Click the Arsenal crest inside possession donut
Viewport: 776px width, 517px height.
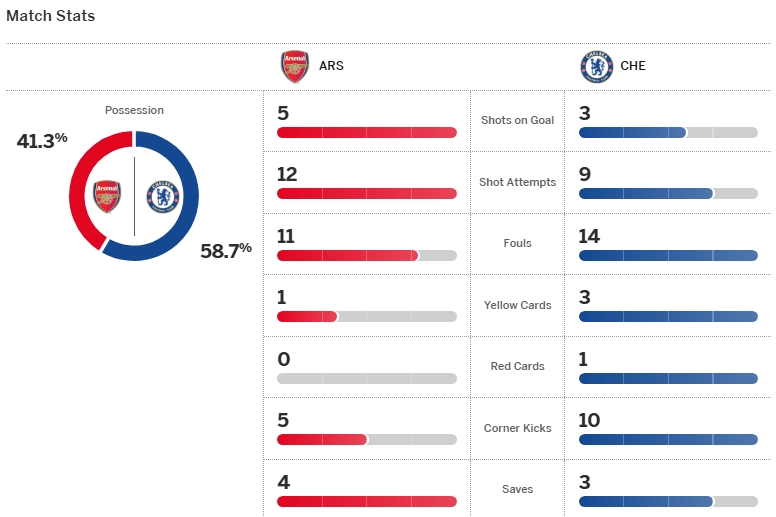107,195
